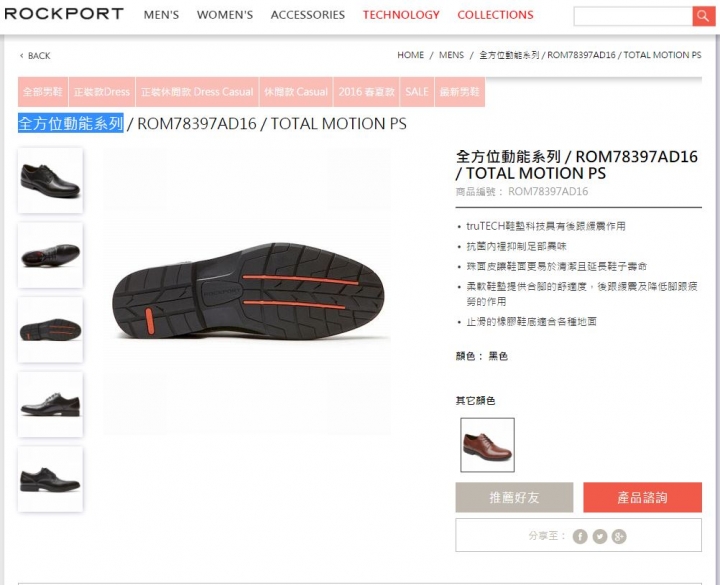The image size is (720, 585).
Task: Open the WOMEN'S menu
Action: point(225,15)
